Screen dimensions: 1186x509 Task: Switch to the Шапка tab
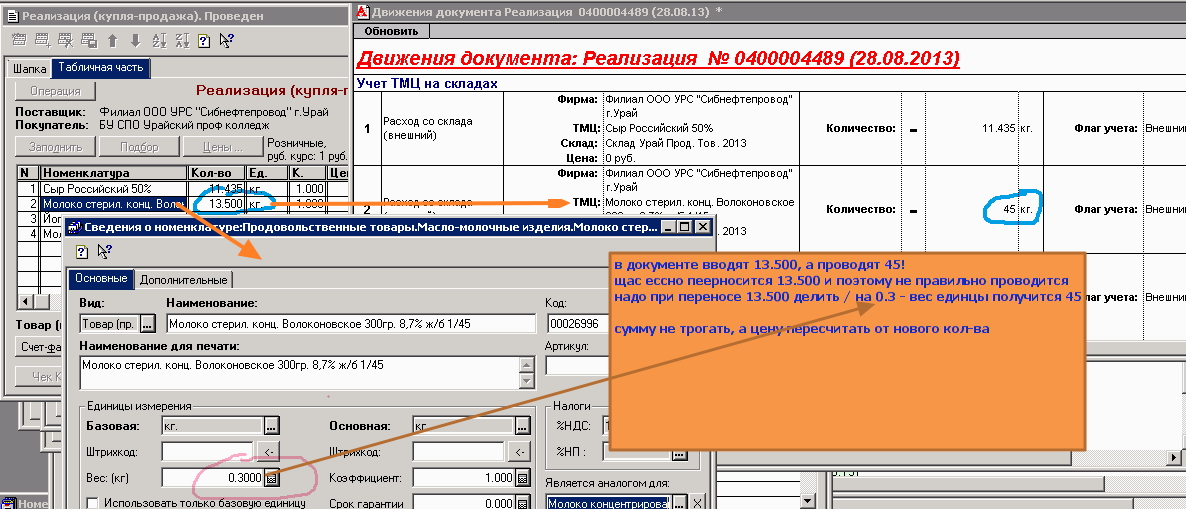(x=29, y=68)
